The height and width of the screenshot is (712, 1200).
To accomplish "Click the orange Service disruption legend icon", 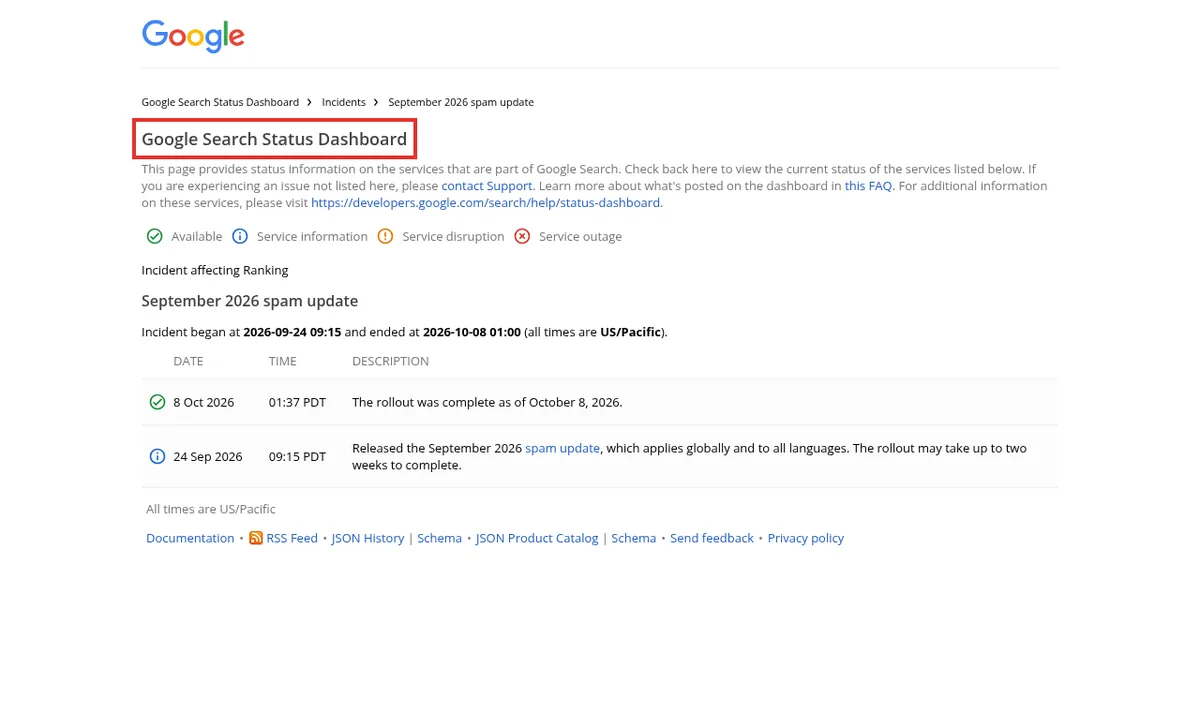I will (x=385, y=237).
